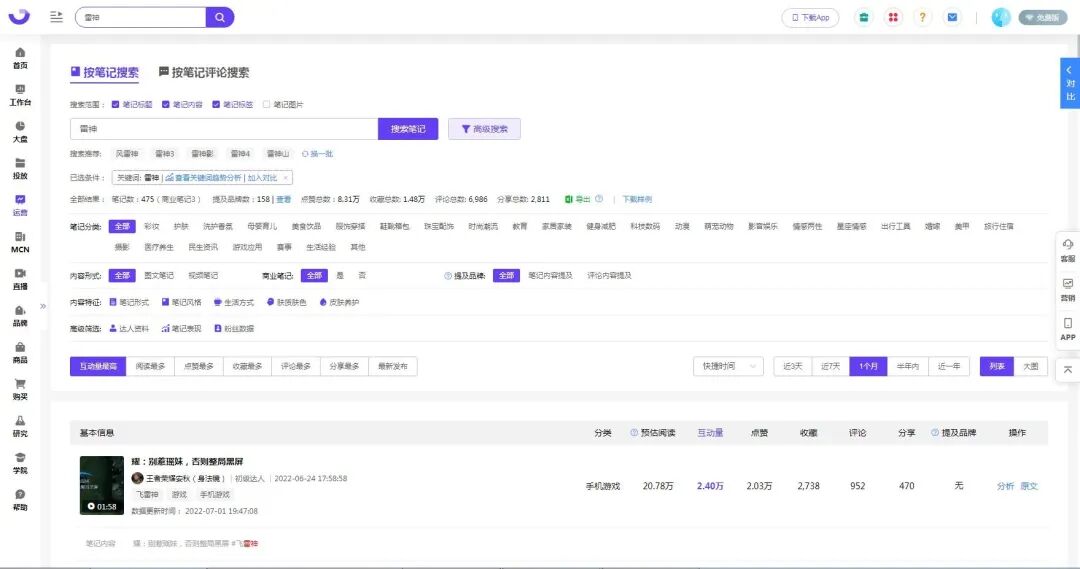The image size is (1080, 569).
Task: Expand the 达人资料 advanced filter
Action: 129,329
